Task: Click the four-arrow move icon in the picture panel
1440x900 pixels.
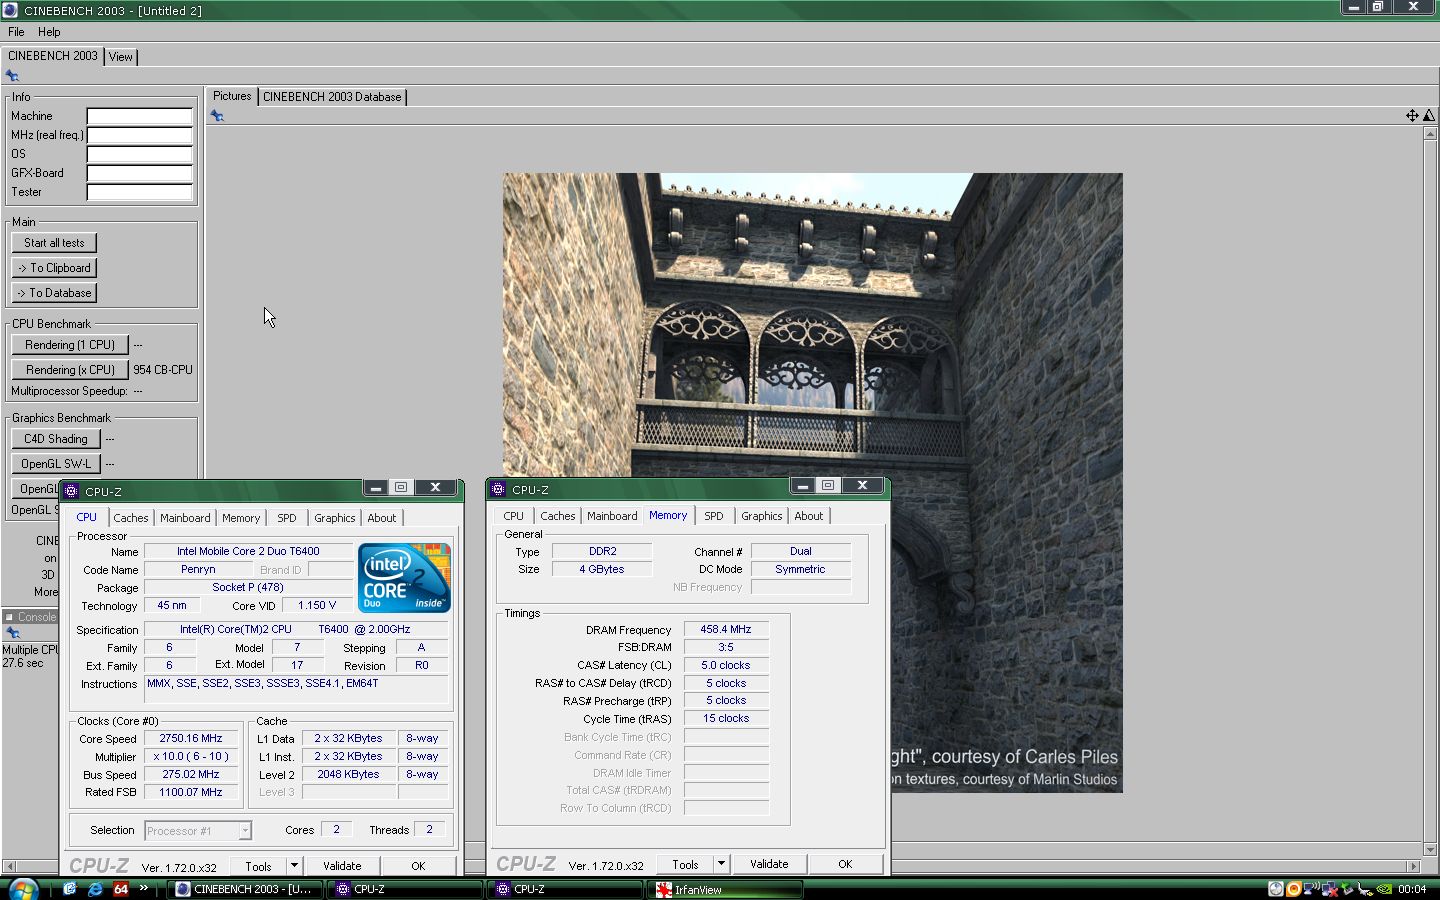Action: point(1412,116)
